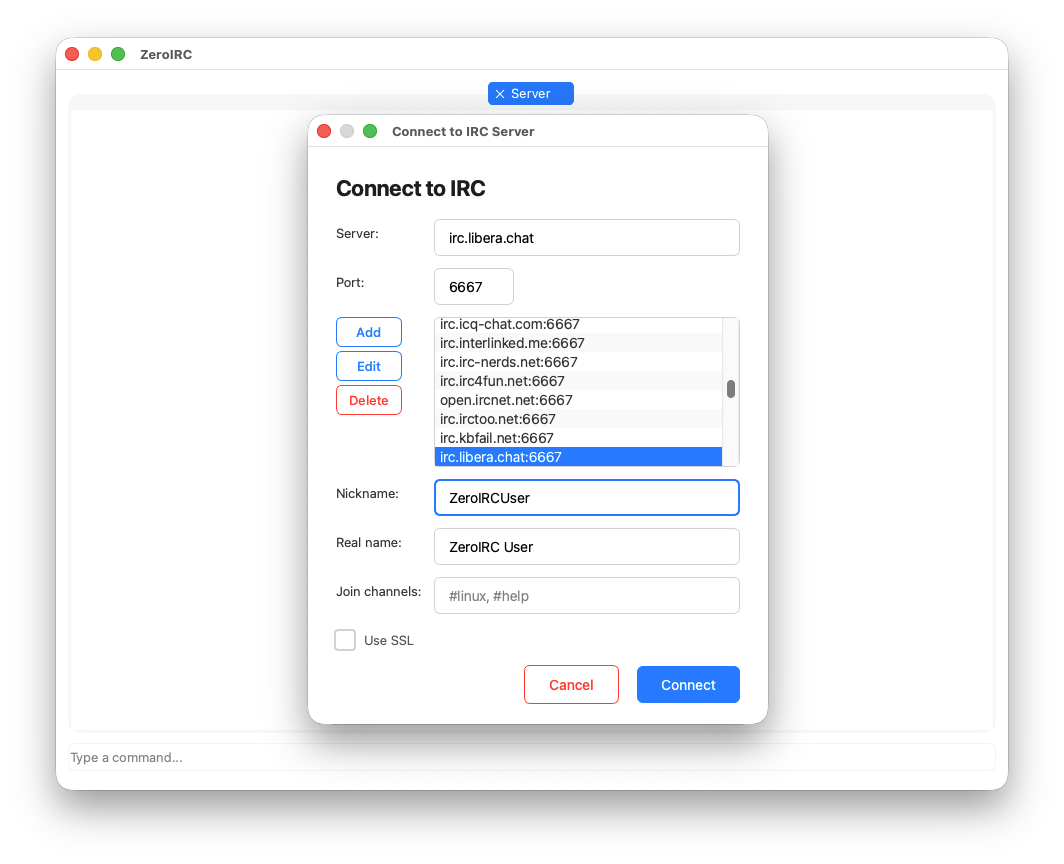
Task: Maximize the Connect to IRC Server dialog
Action: [x=370, y=131]
